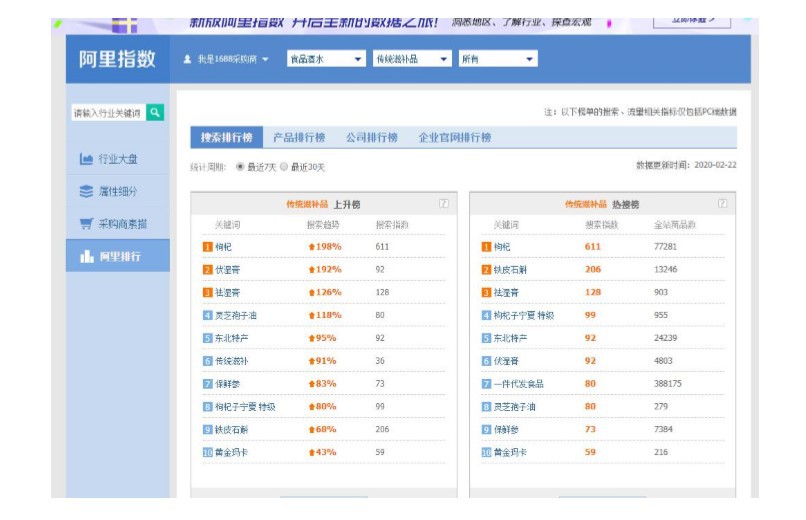Focus the 请输入行业关键词 search field
Image resolution: width=806 pixels, height=520 pixels.
click(108, 113)
